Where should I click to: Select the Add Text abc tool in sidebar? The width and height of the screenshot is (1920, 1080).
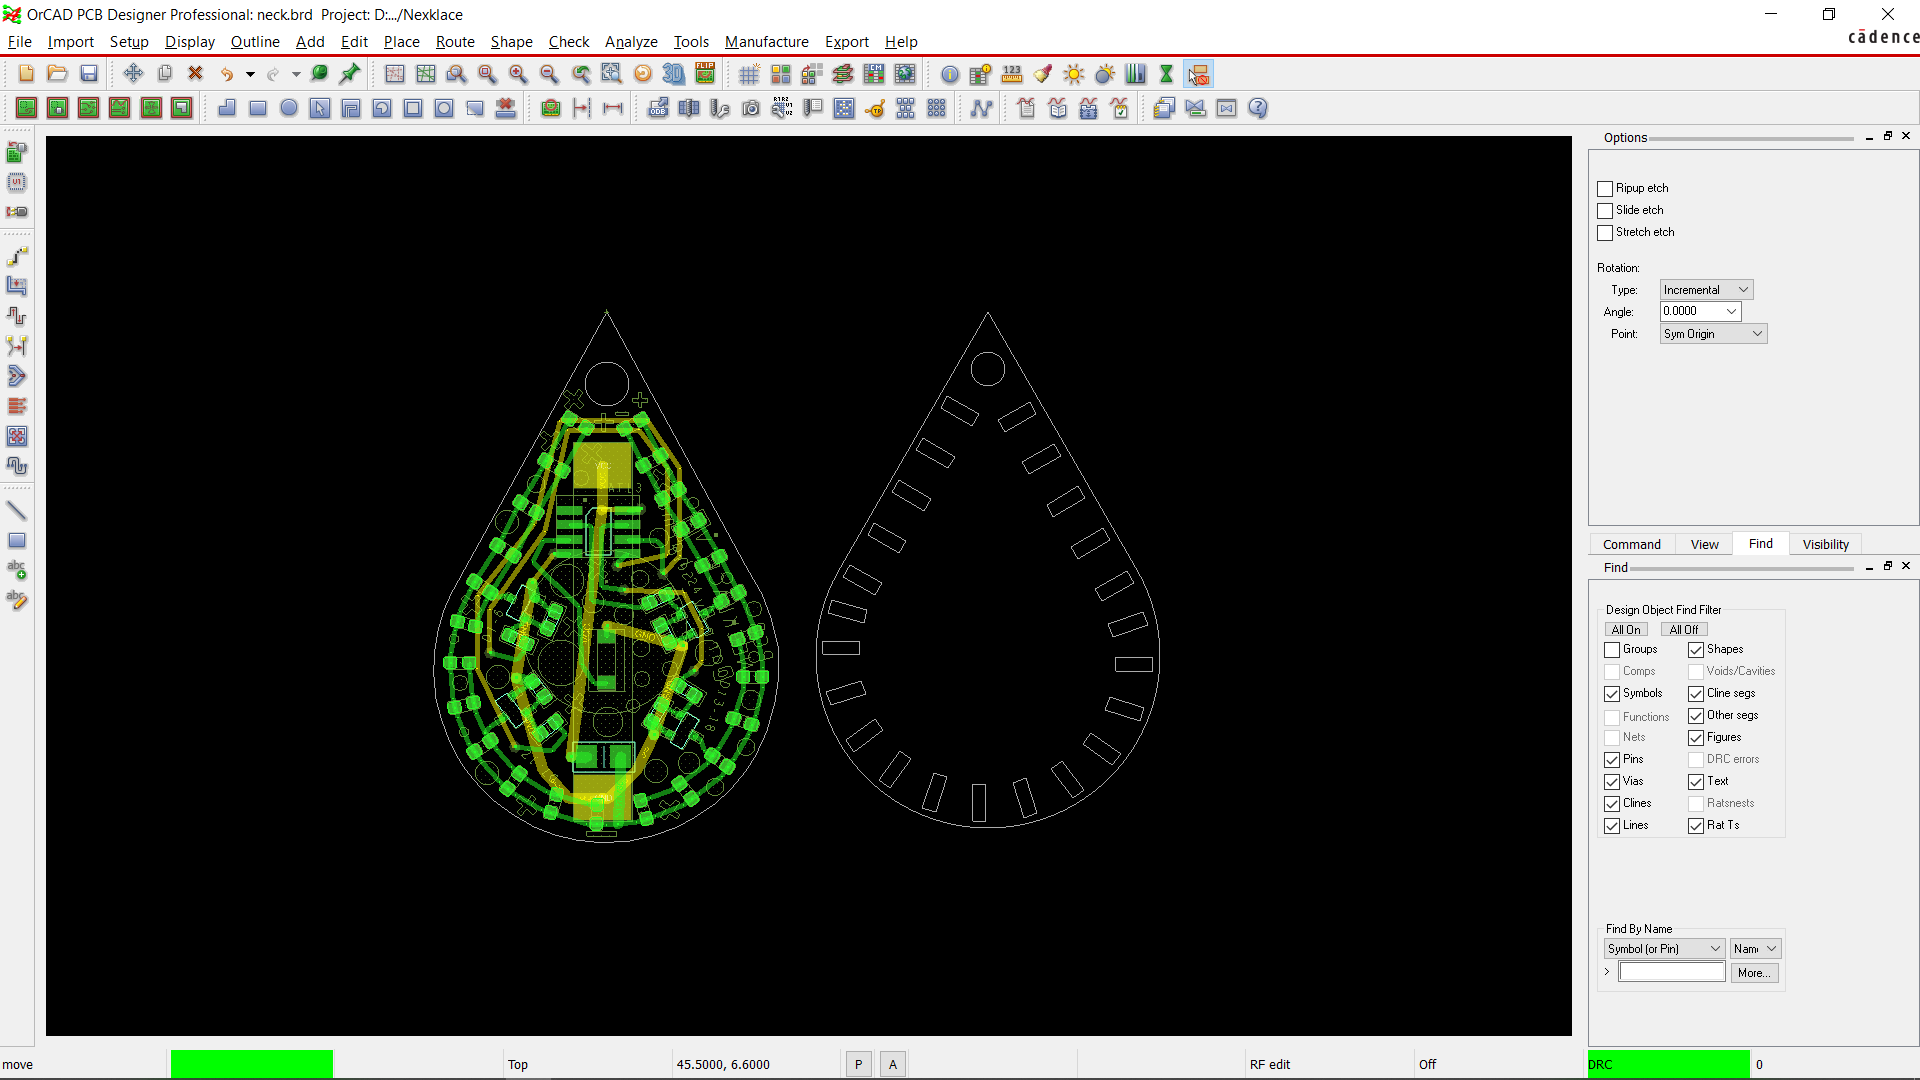click(17, 570)
